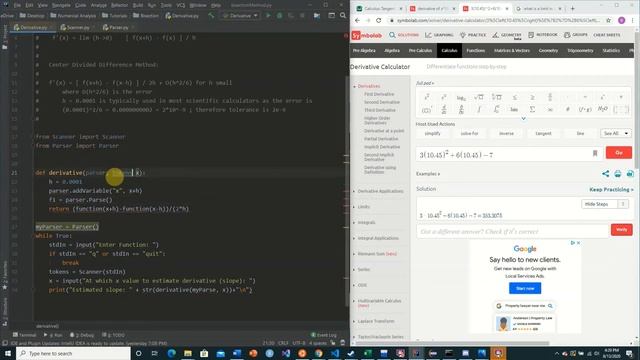Insert the x squared keypad symbol
Viewport: 640px width, 360px height.
coord(427,97)
